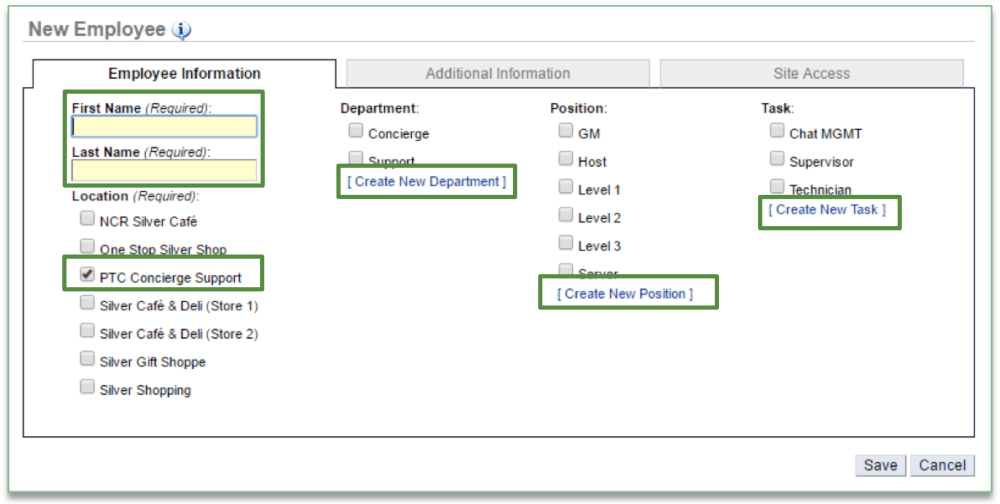This screenshot has height=504, width=1000.
Task: Uncheck PTC Concierge Support location
Action: (x=88, y=275)
